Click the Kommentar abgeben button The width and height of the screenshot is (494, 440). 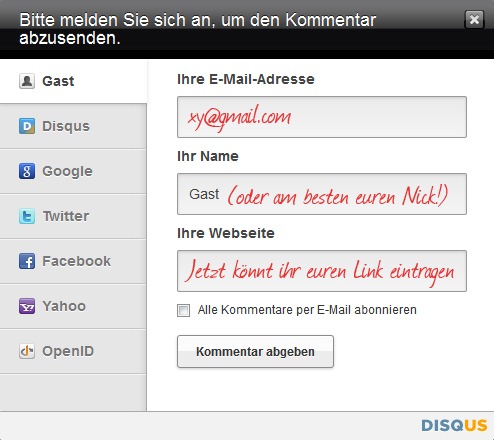(x=255, y=352)
